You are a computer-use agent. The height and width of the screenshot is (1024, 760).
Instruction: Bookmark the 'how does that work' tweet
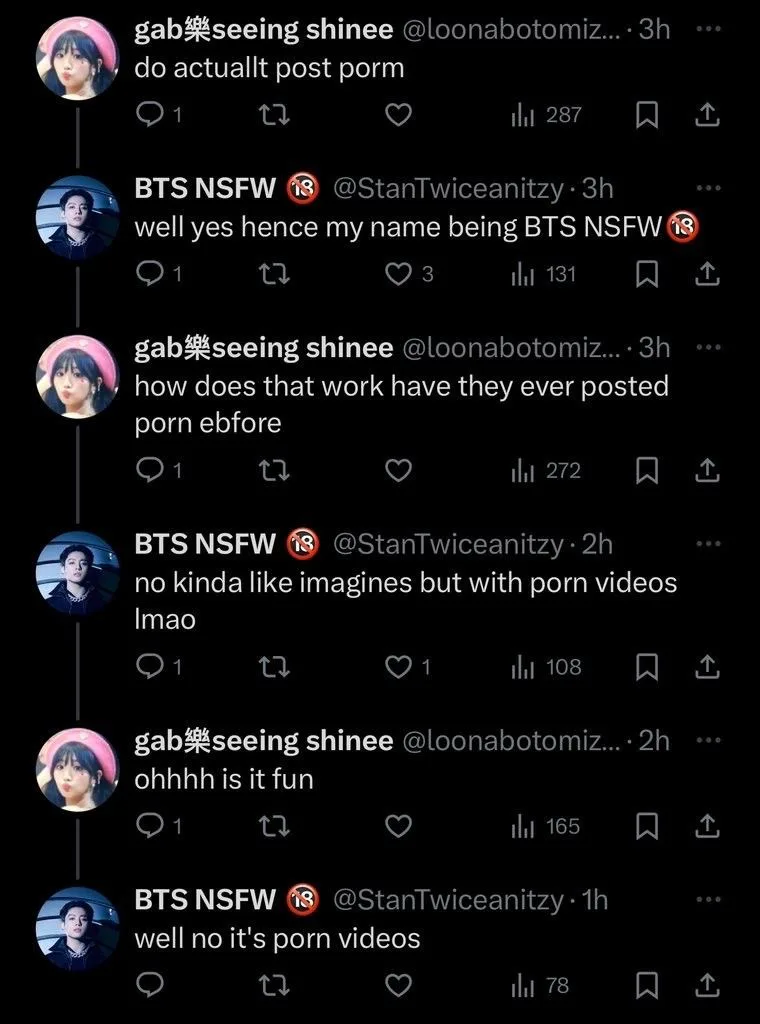pyautogui.click(x=646, y=471)
